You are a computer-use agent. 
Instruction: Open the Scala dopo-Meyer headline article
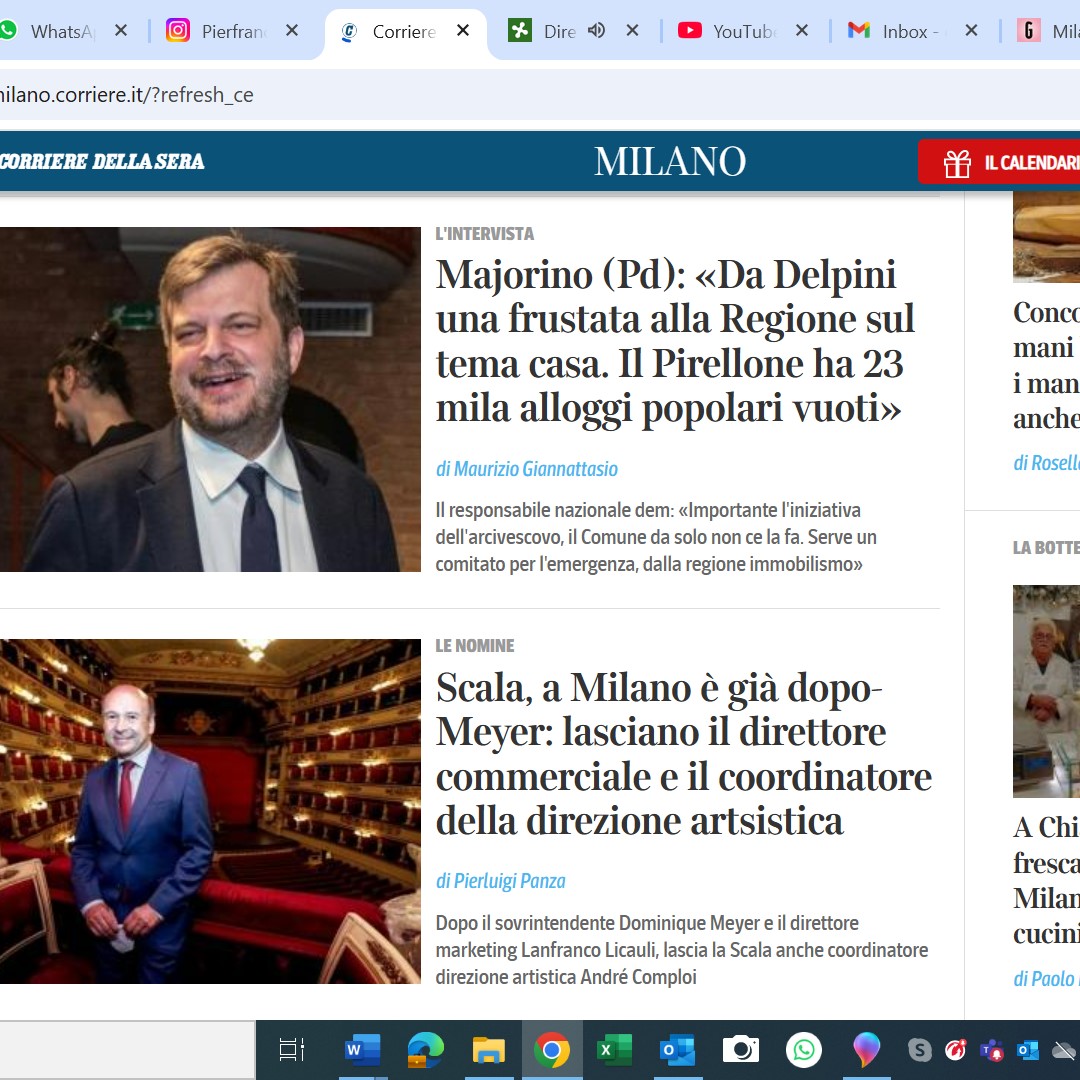[683, 754]
